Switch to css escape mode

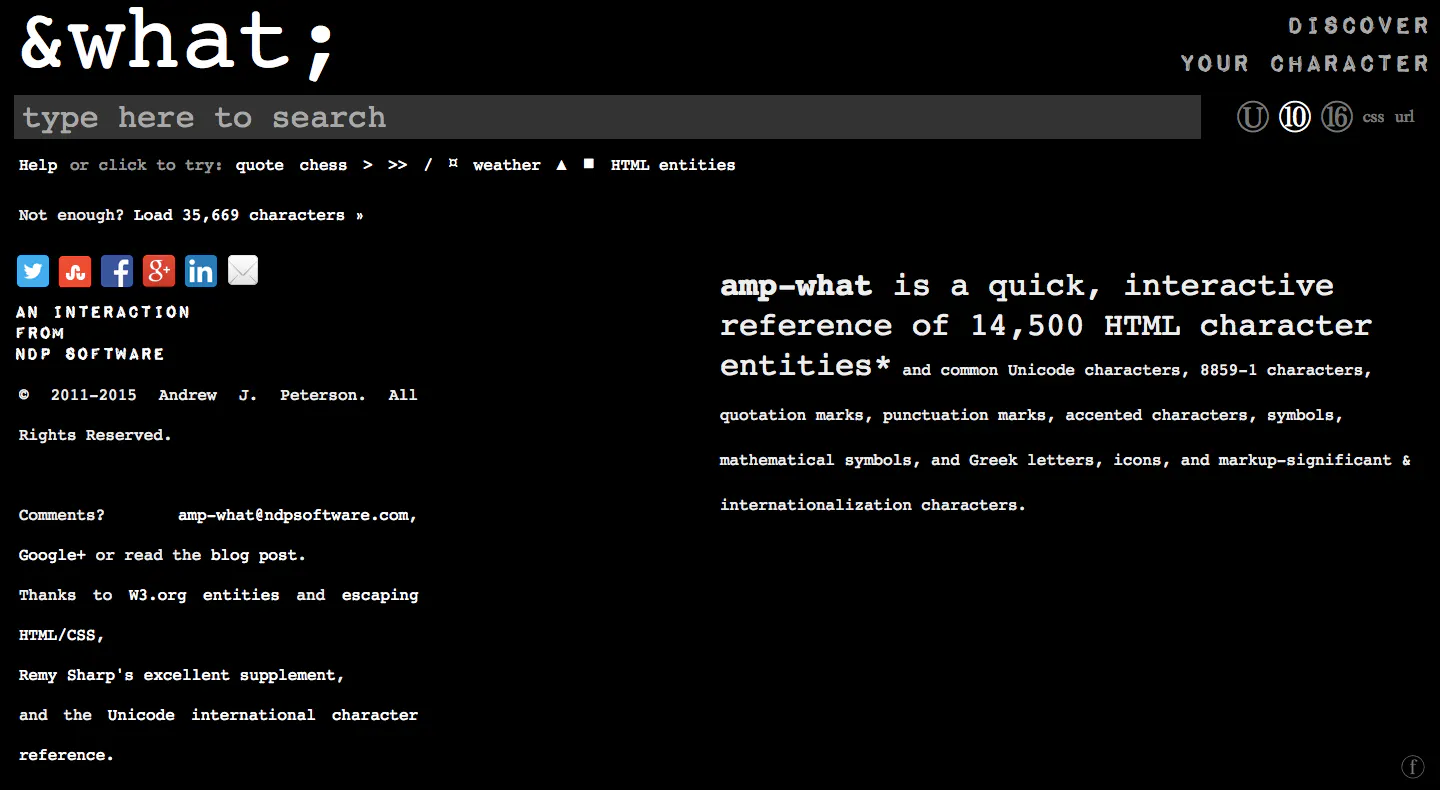tap(1373, 117)
